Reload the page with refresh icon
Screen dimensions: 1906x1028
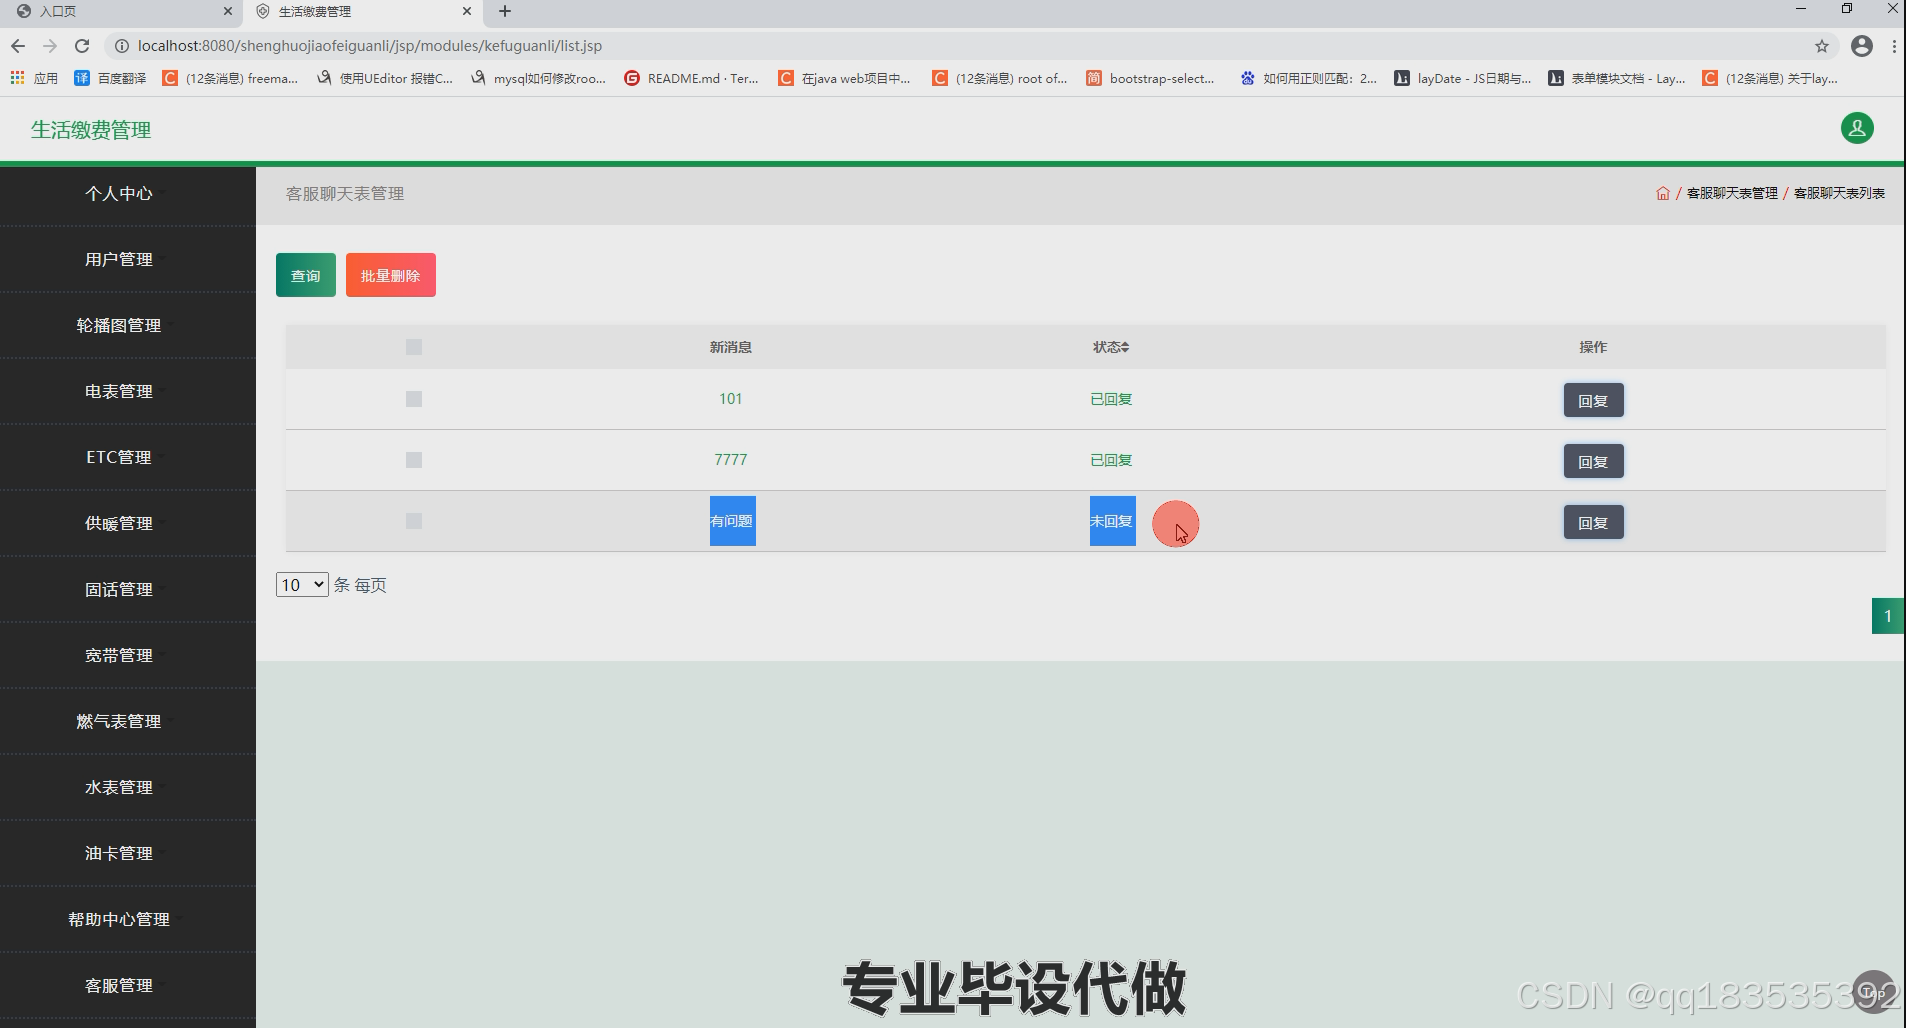(x=82, y=46)
